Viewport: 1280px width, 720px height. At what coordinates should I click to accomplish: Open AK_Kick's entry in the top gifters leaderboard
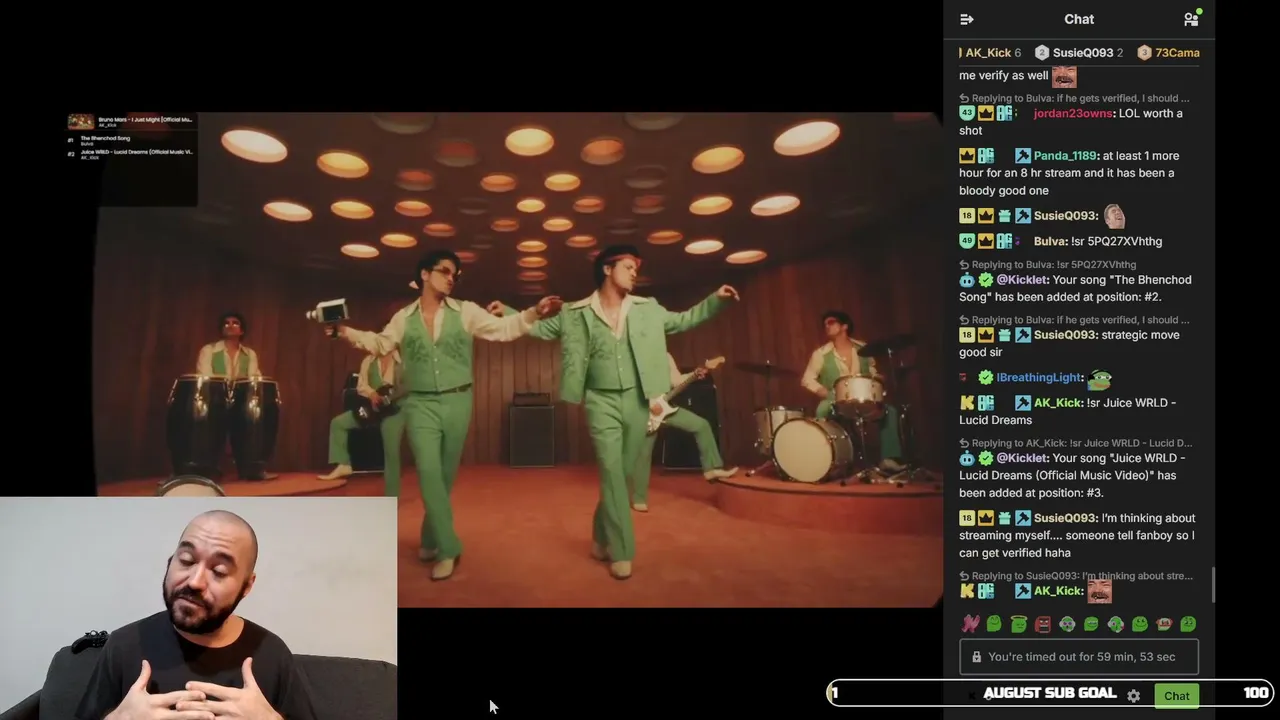point(992,53)
